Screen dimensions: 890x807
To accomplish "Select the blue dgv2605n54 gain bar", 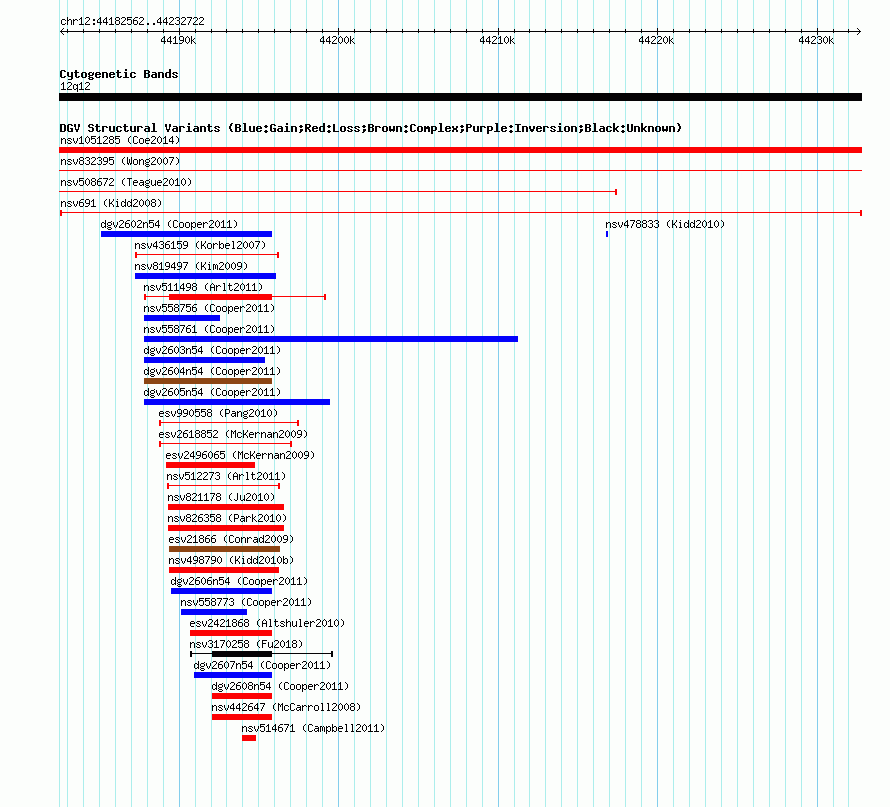I will click(237, 402).
